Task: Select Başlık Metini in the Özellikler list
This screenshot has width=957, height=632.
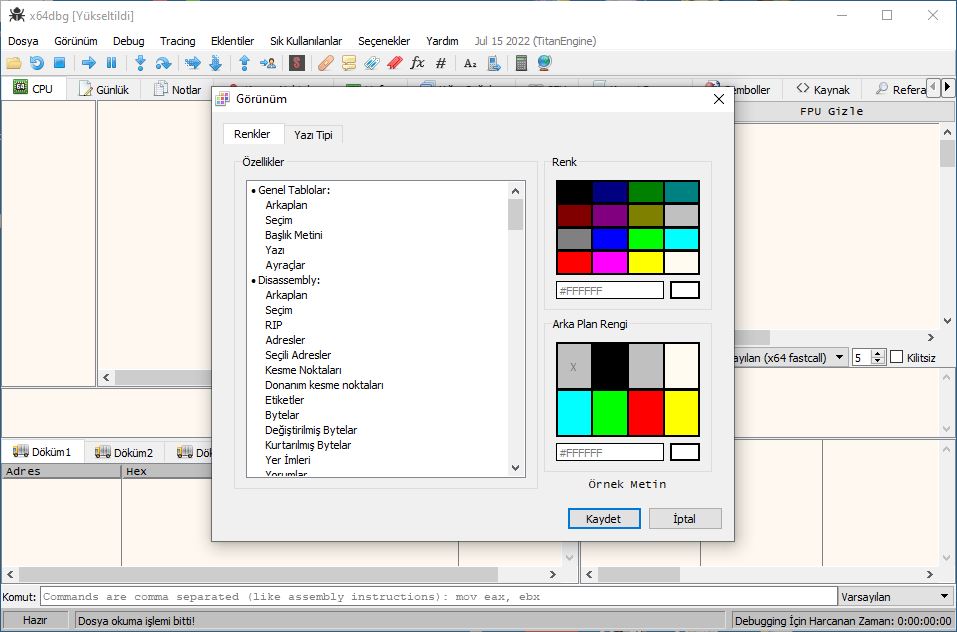Action: click(x=294, y=235)
